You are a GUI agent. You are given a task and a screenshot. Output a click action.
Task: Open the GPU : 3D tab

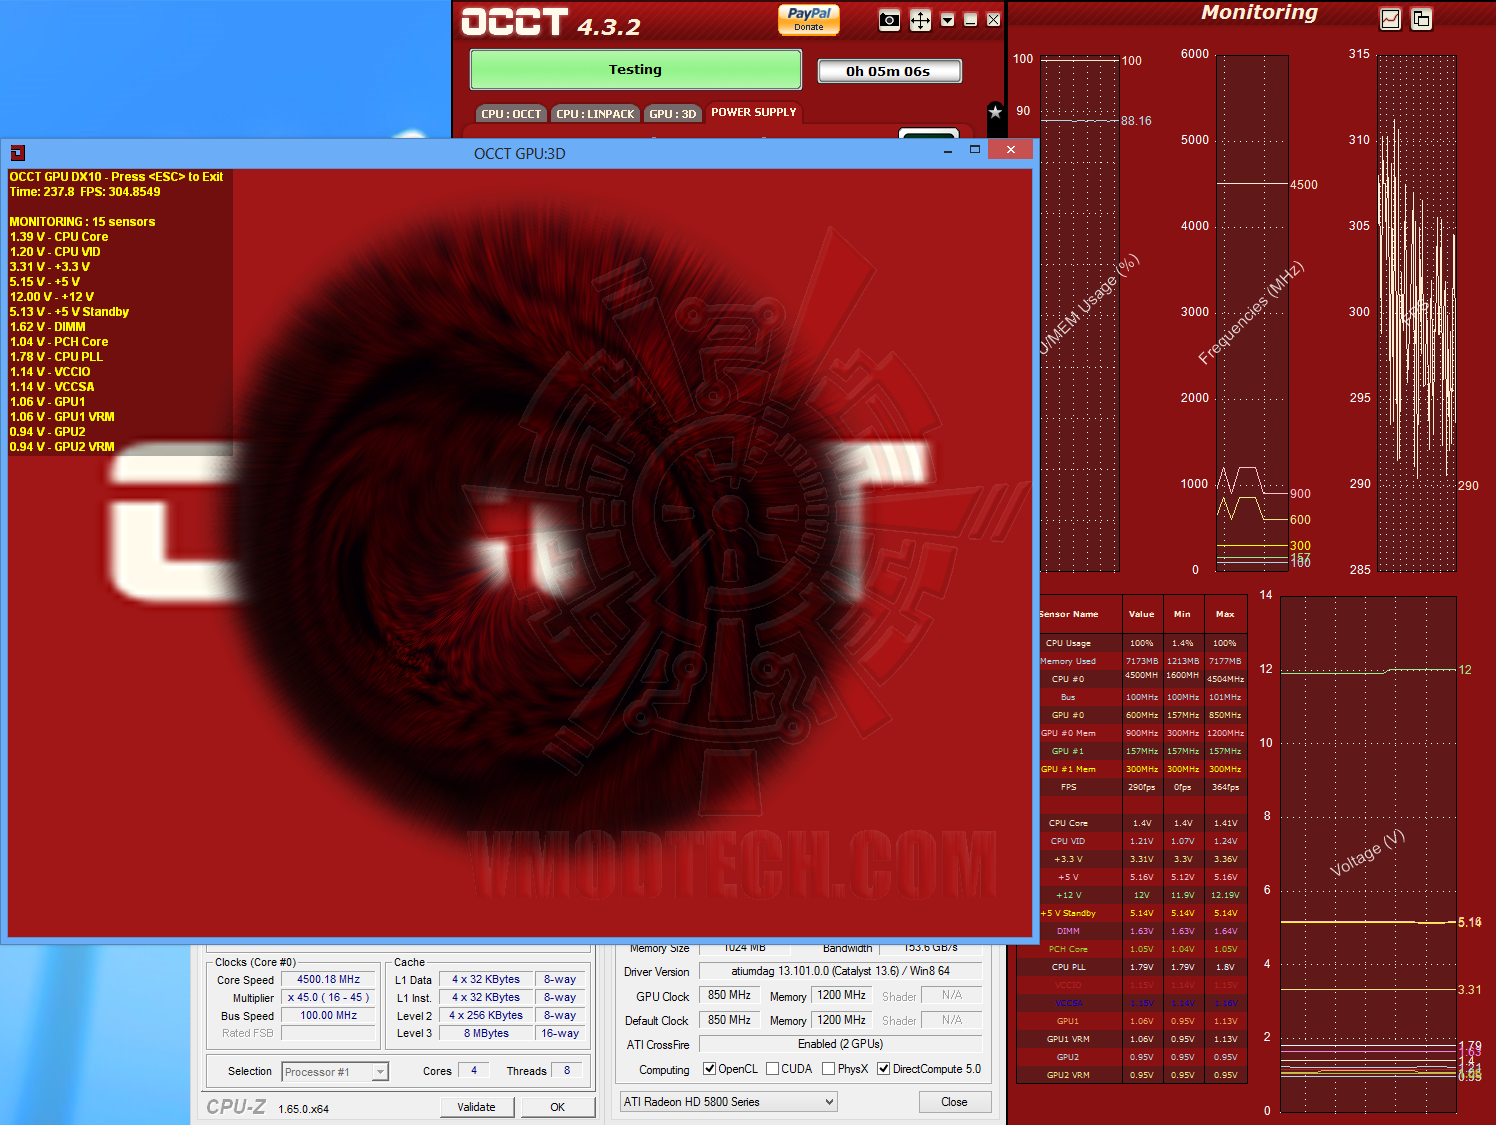(x=672, y=114)
